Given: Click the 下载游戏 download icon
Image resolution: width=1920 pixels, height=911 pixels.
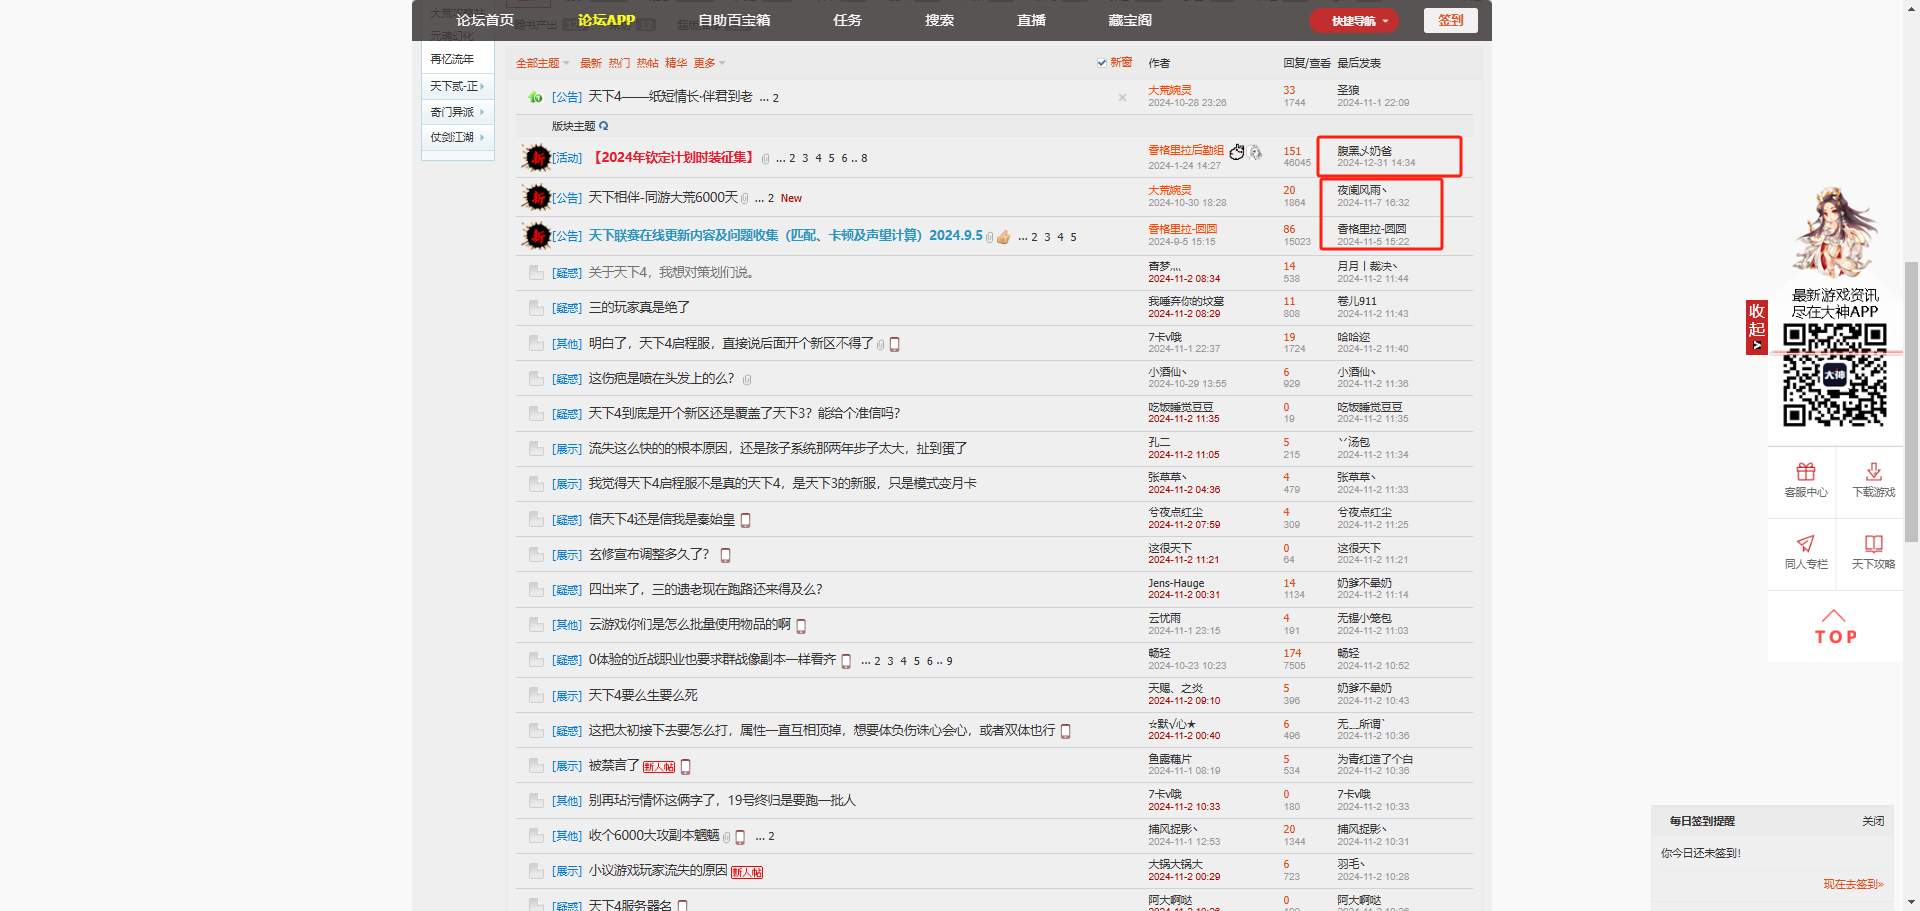Looking at the screenshot, I should click(1873, 471).
